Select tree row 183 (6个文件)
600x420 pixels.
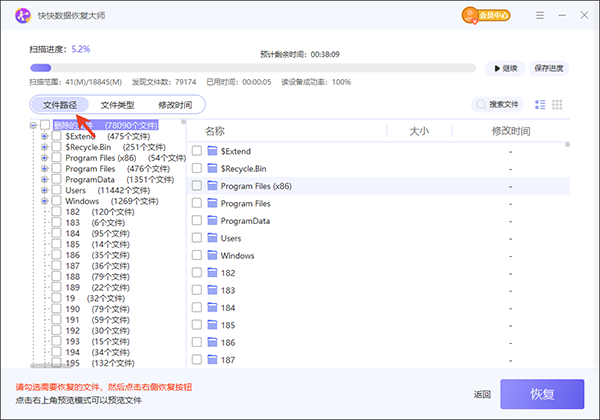95,222
